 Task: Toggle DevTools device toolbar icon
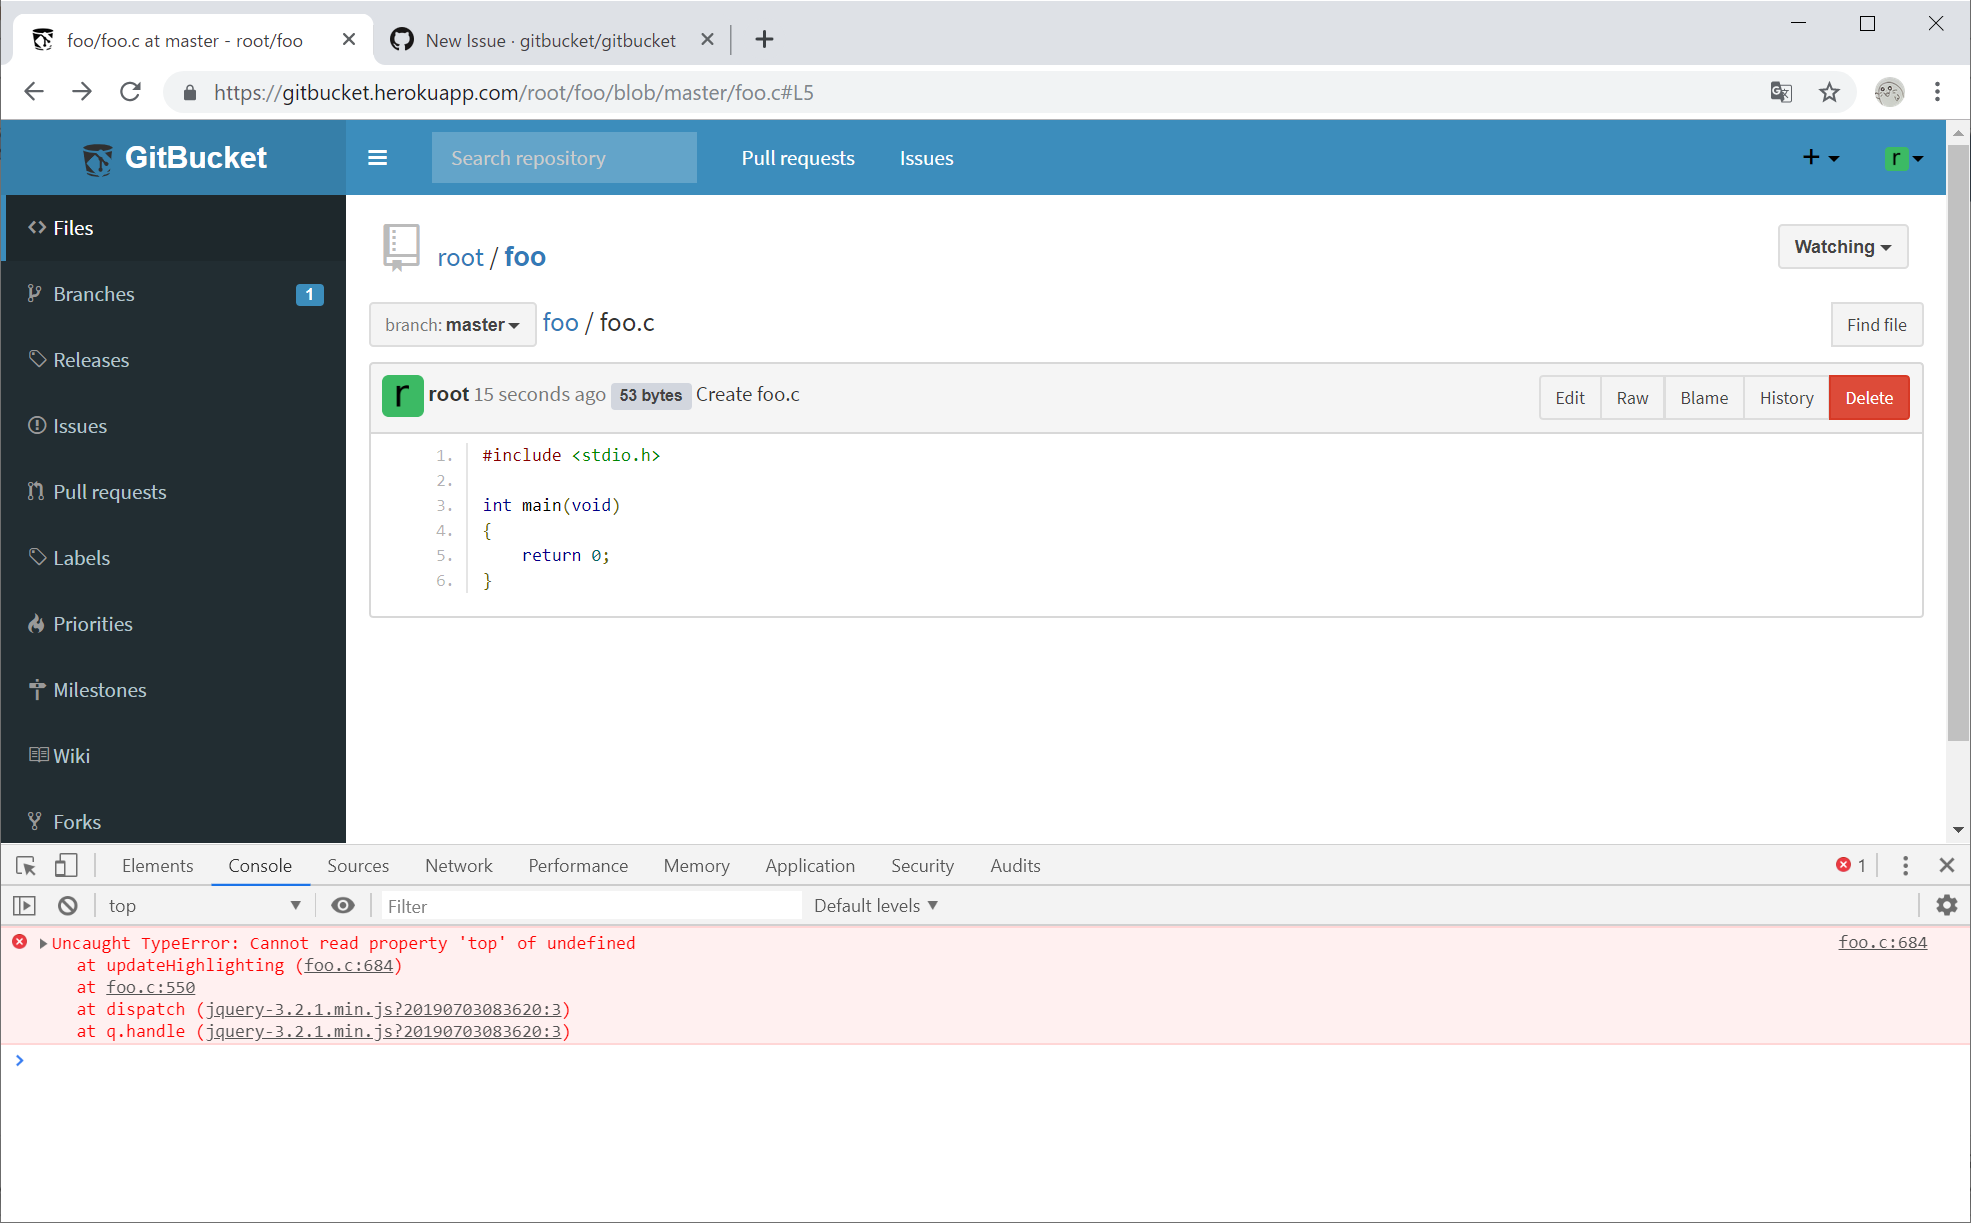pos(66,866)
